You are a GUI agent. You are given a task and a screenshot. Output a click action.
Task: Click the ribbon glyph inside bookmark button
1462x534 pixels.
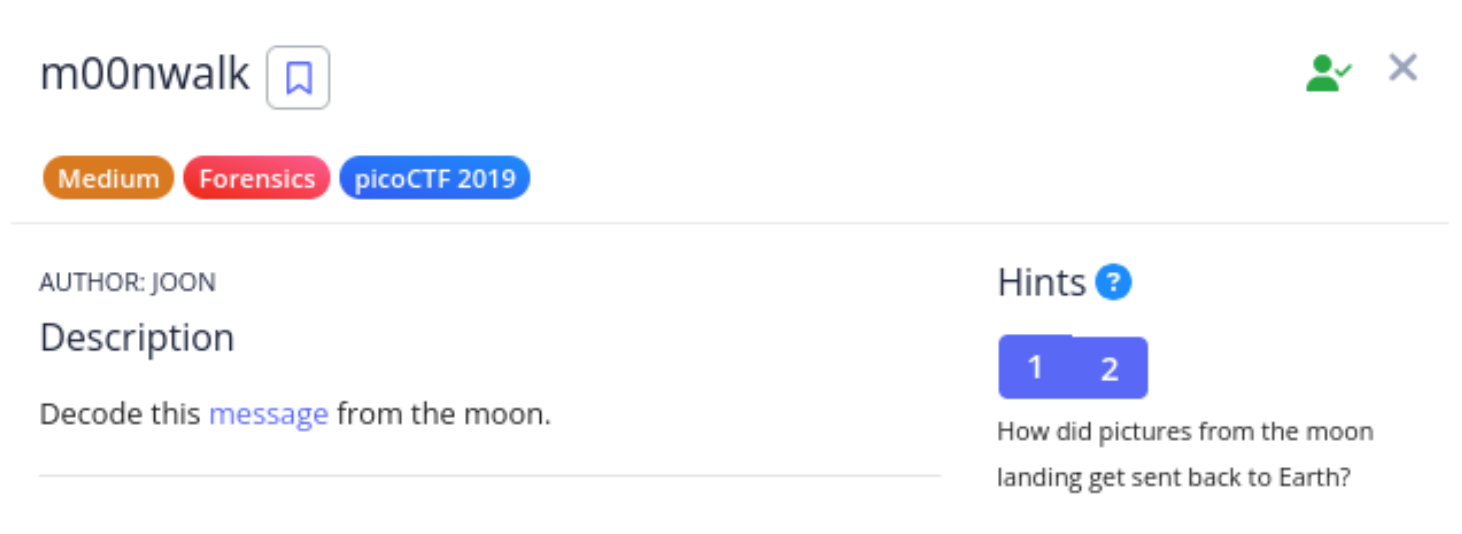point(298,77)
